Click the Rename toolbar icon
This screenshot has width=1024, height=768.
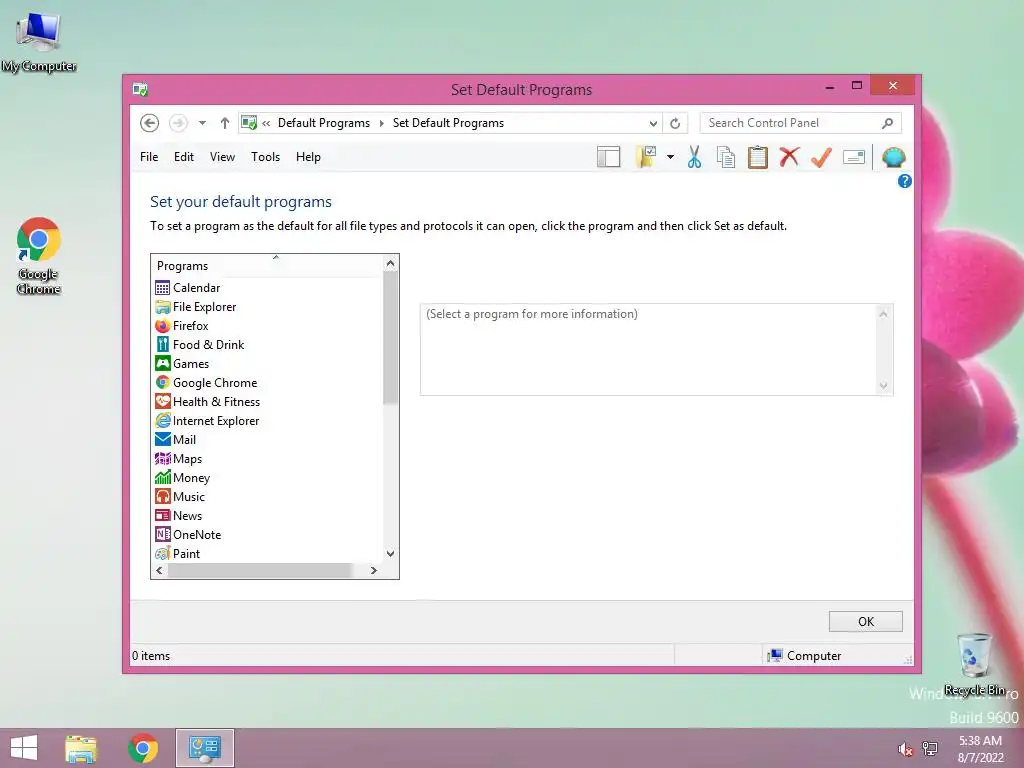[x=854, y=157]
